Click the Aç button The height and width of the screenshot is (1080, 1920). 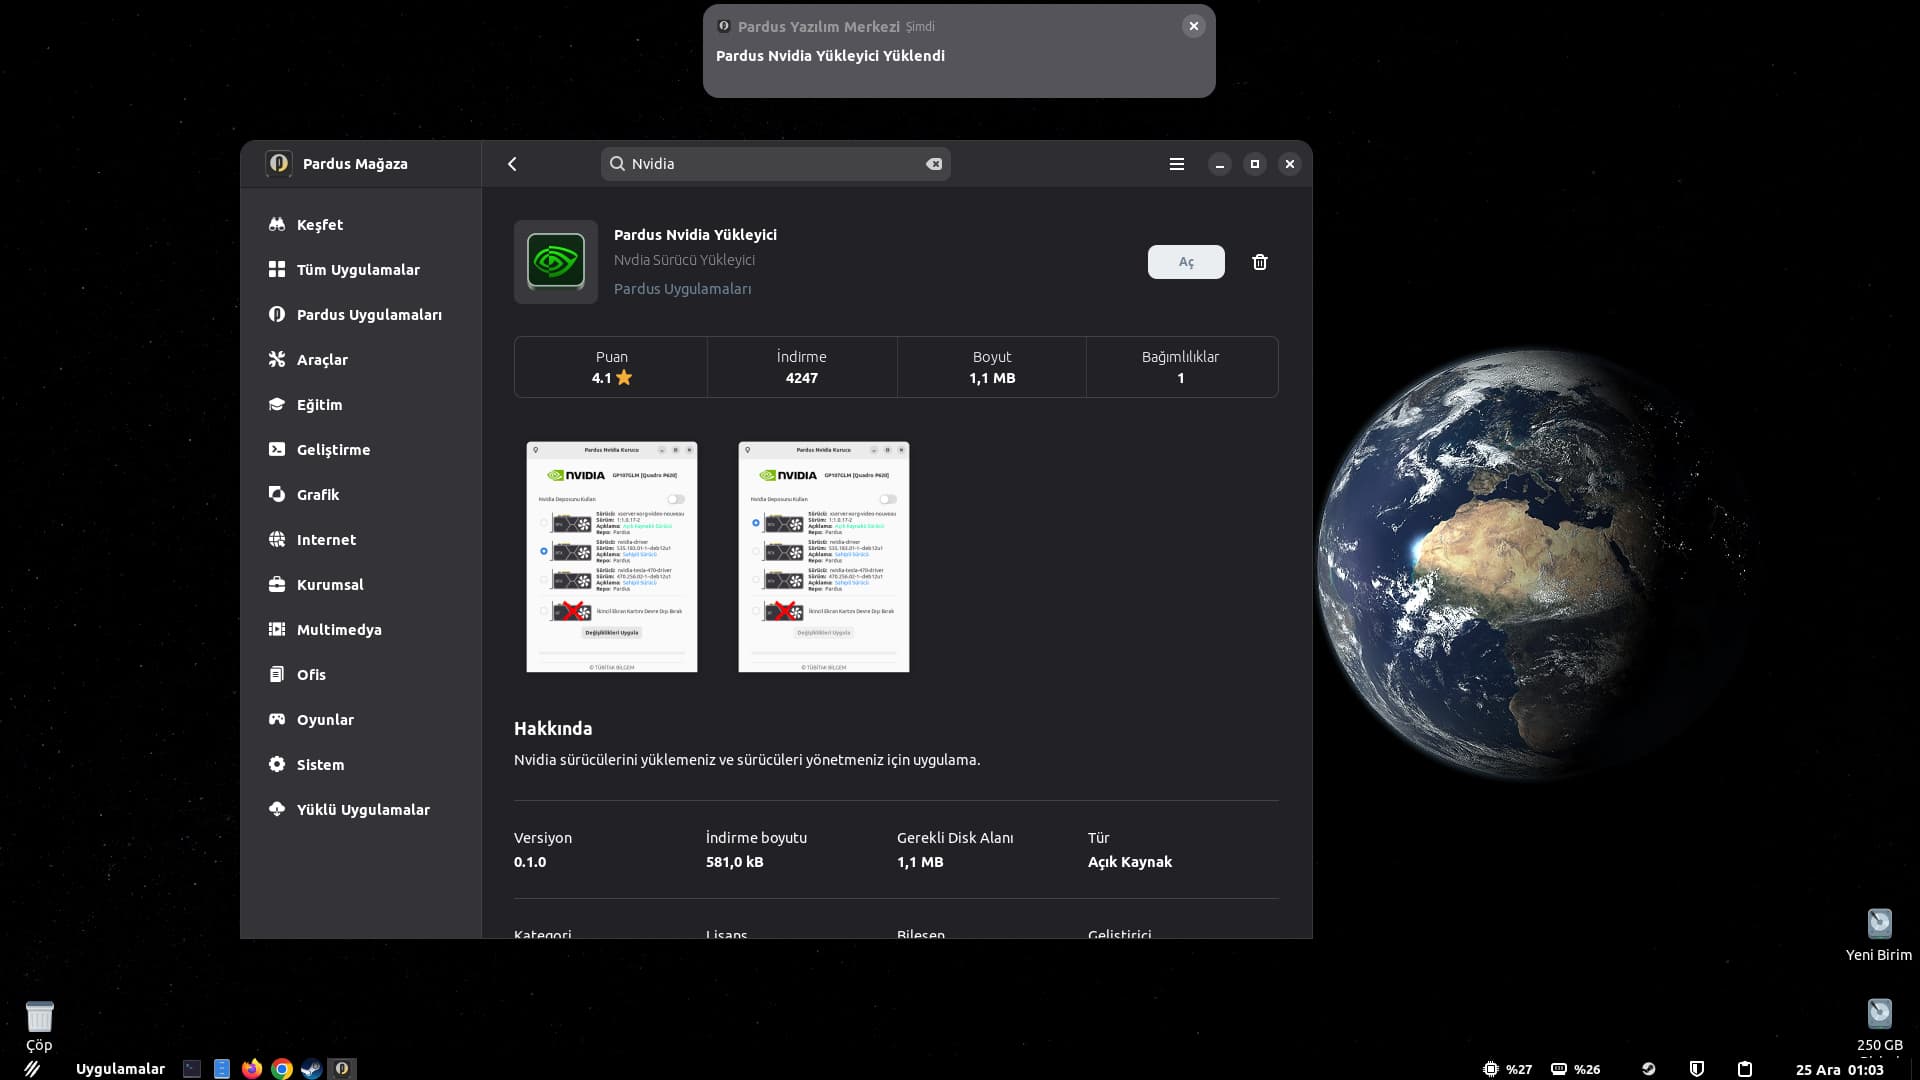coord(1185,262)
